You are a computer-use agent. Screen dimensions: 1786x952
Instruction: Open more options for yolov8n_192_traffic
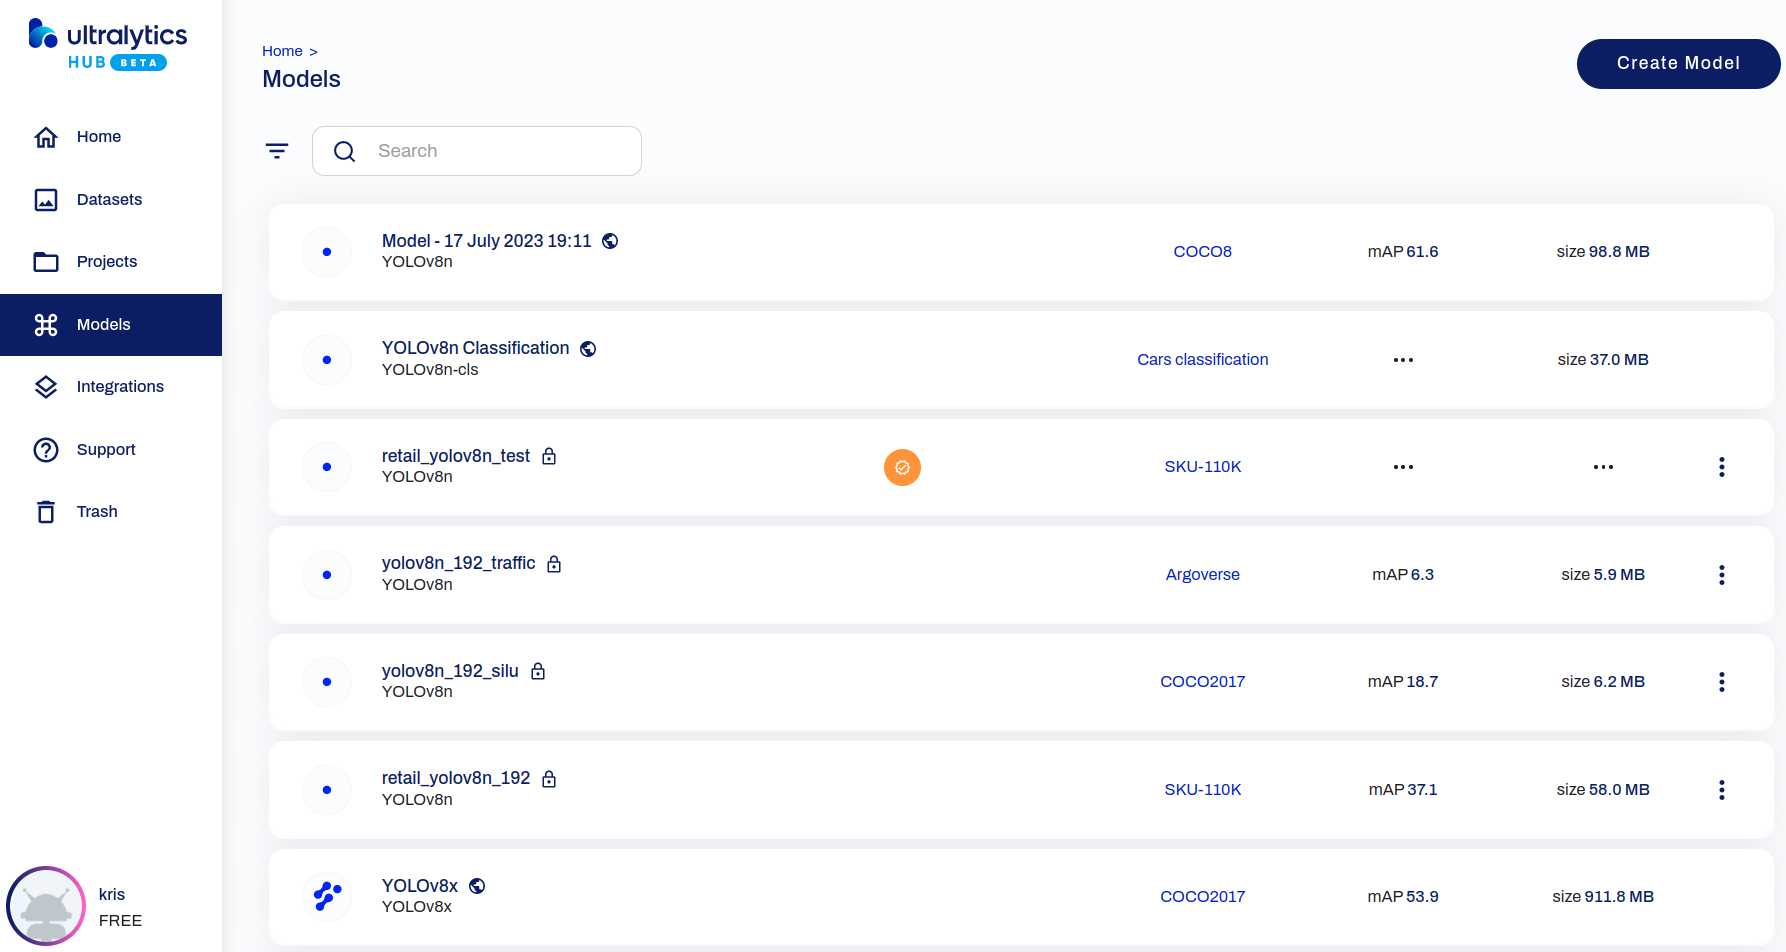pyautogui.click(x=1721, y=575)
